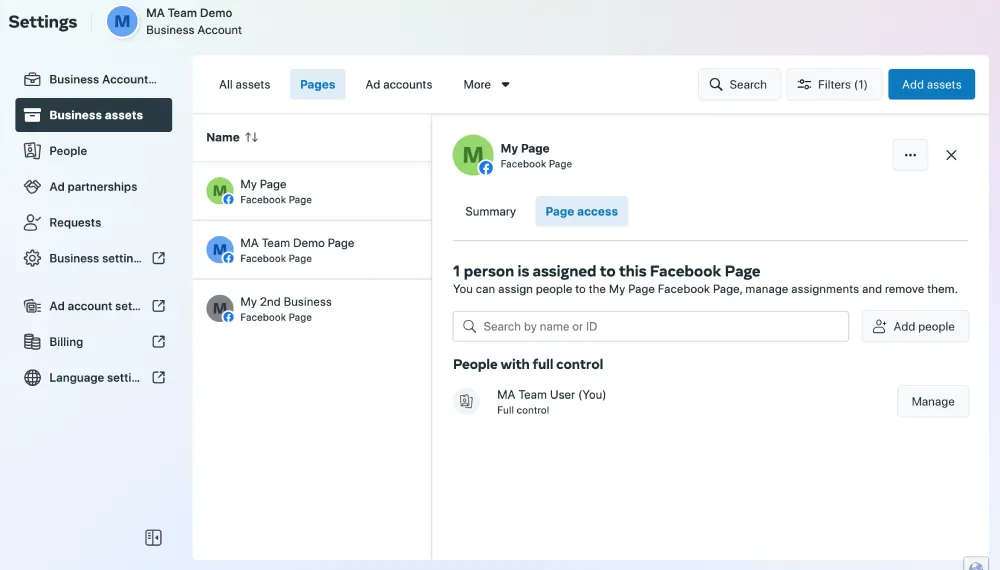The image size is (1000, 570).
Task: Manage access for MA Team User
Action: (x=932, y=402)
